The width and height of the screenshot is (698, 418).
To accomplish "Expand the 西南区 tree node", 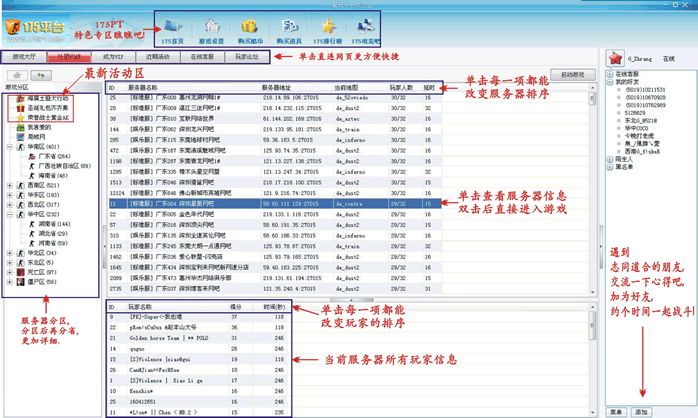I will pyautogui.click(x=10, y=185).
